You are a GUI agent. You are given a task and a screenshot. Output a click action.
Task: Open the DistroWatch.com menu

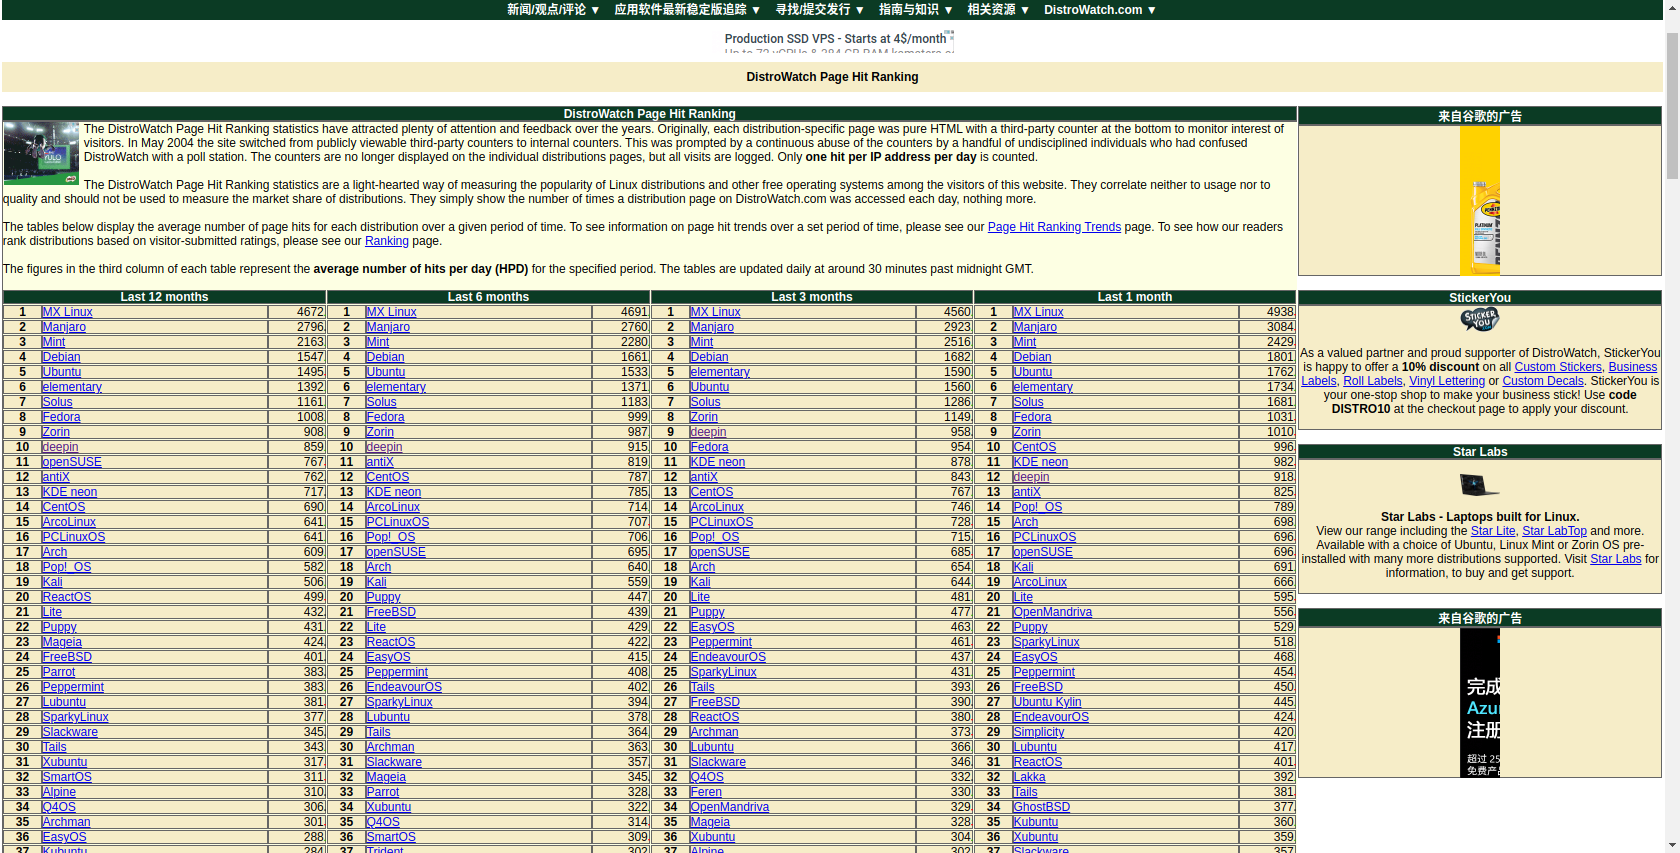point(1099,10)
